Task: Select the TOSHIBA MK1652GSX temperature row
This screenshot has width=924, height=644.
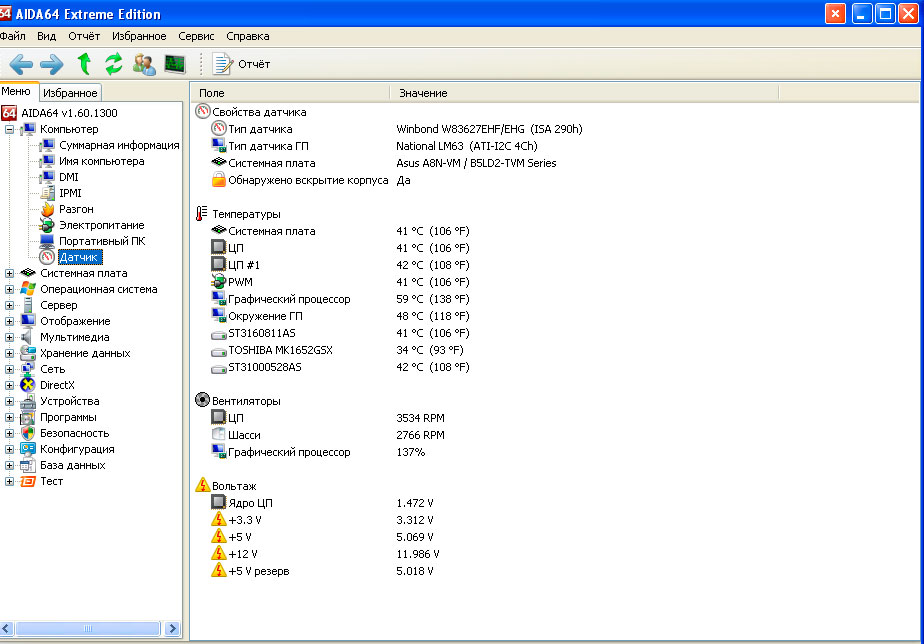Action: (x=337, y=350)
